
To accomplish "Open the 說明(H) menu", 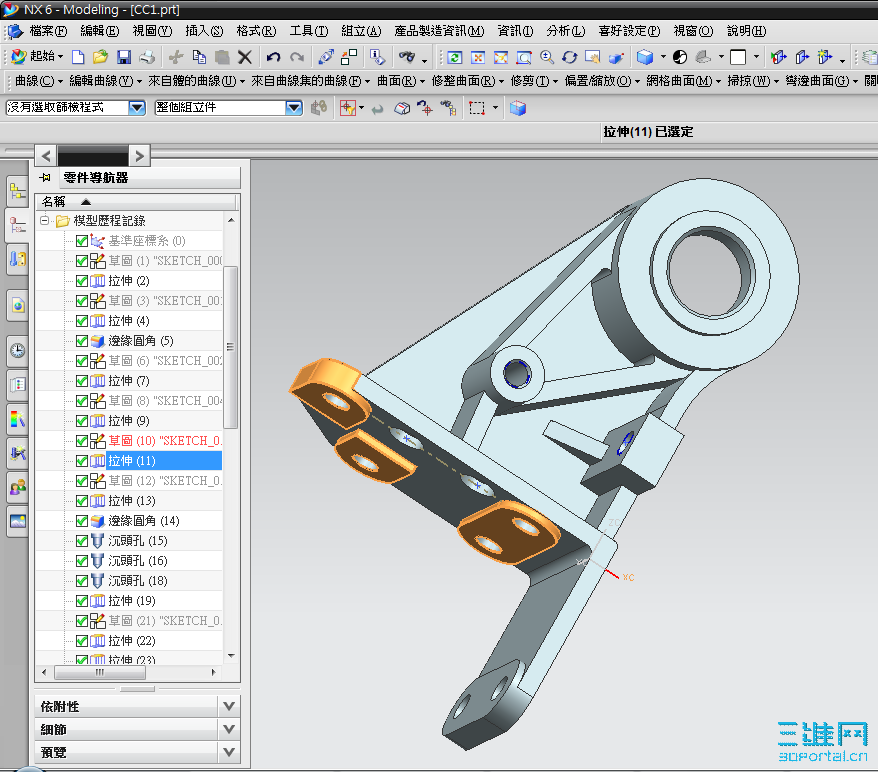I will click(x=746, y=31).
